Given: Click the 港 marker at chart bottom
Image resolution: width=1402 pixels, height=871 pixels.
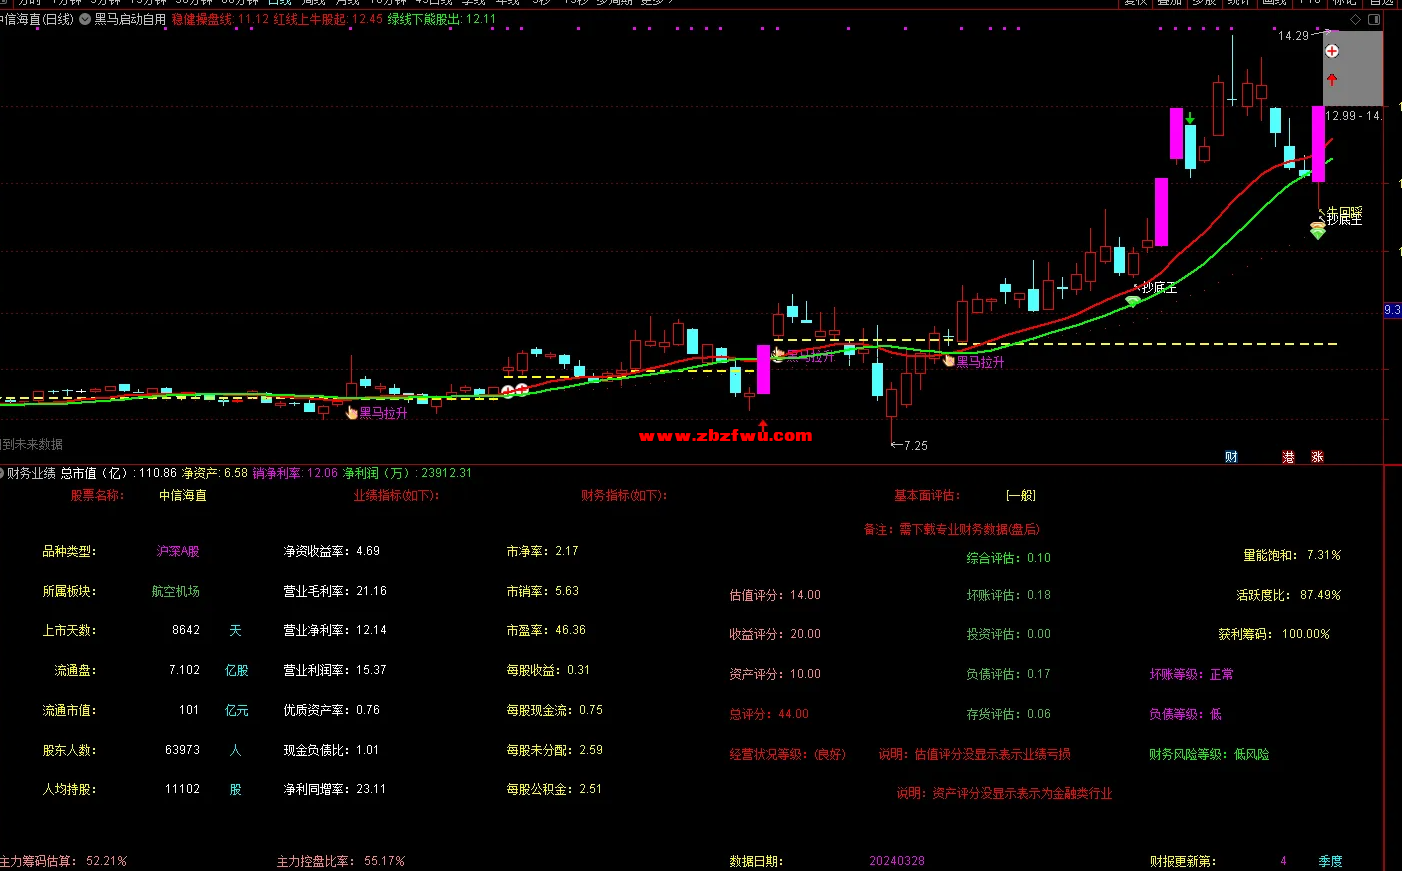Looking at the screenshot, I should (1288, 457).
